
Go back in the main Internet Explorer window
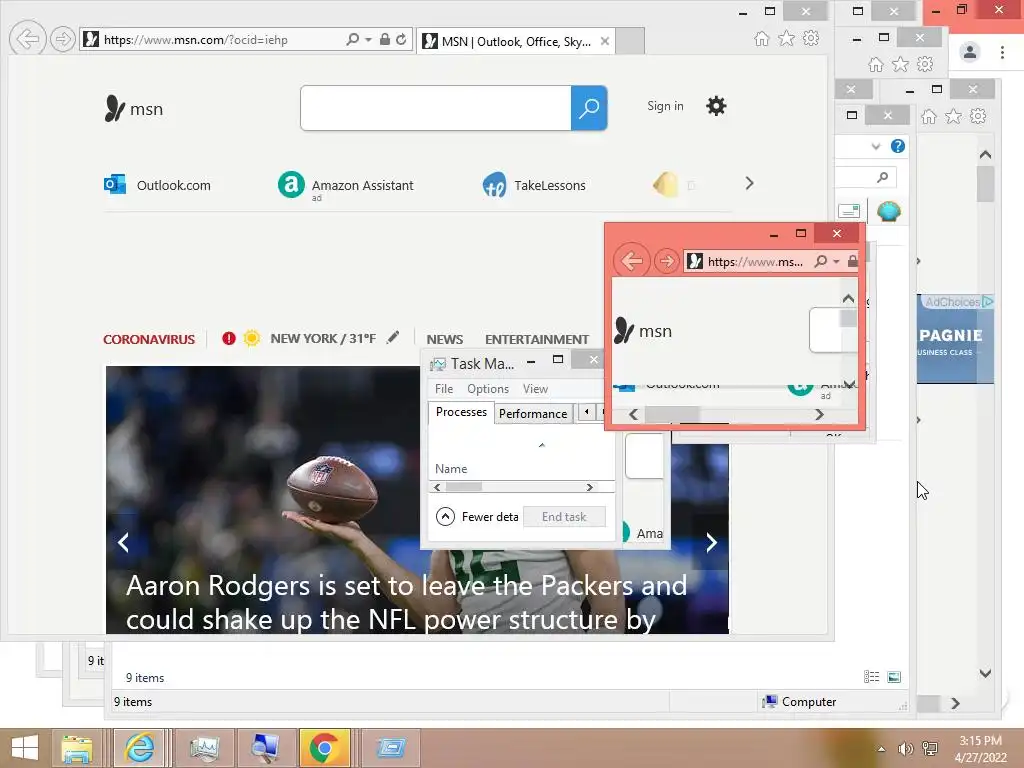click(x=27, y=39)
